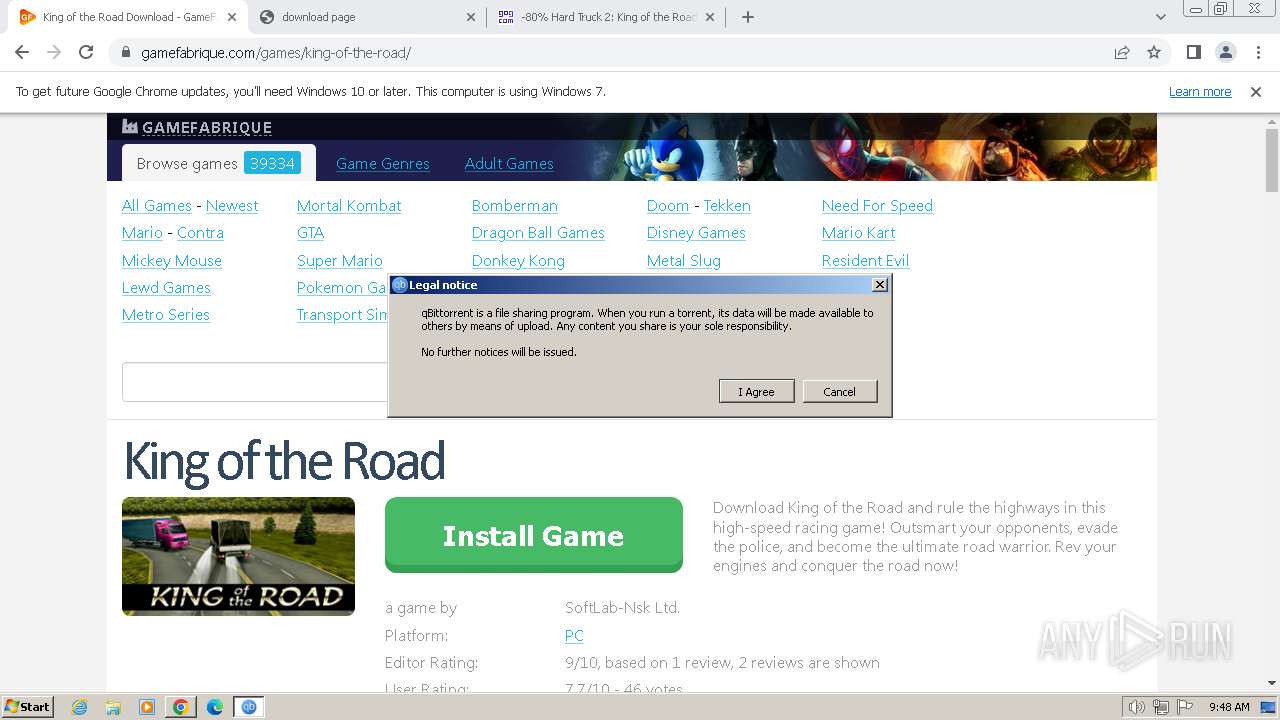The image size is (1280, 720).
Task: Click the King of the Road thumbnail
Action: (238, 556)
